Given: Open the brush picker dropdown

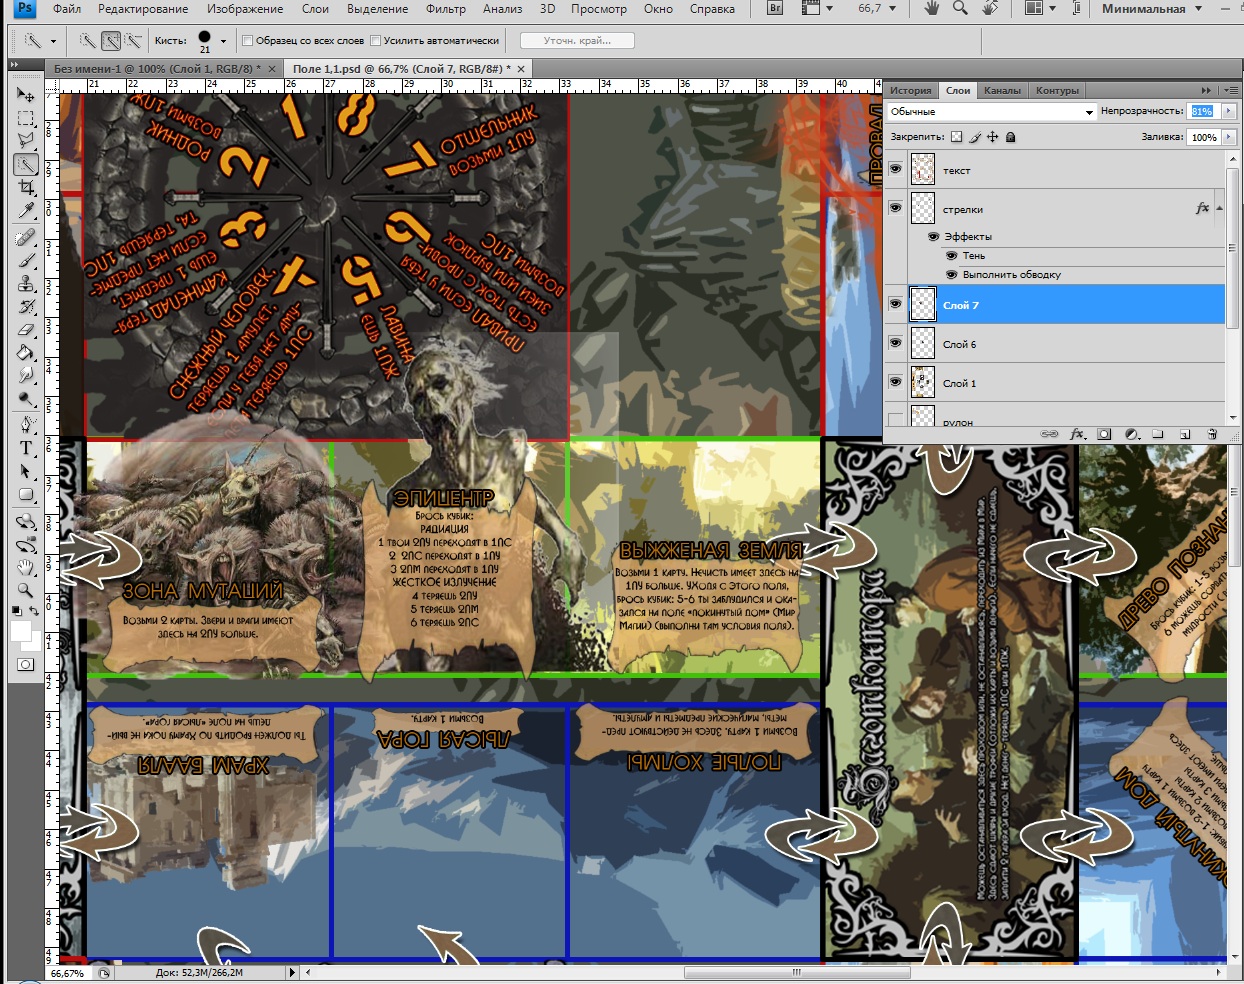Looking at the screenshot, I should [222, 41].
